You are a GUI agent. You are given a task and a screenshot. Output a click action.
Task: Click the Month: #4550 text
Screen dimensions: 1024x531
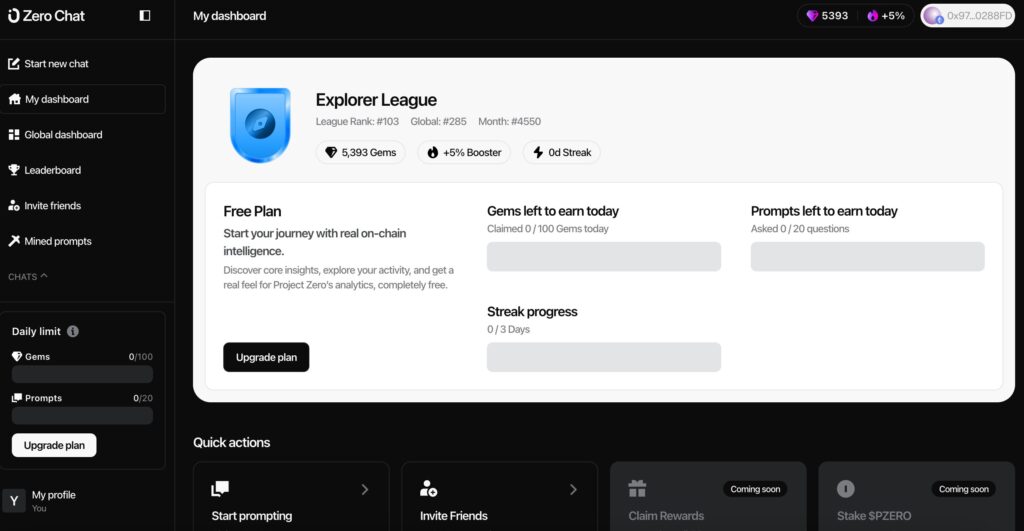[x=509, y=121]
